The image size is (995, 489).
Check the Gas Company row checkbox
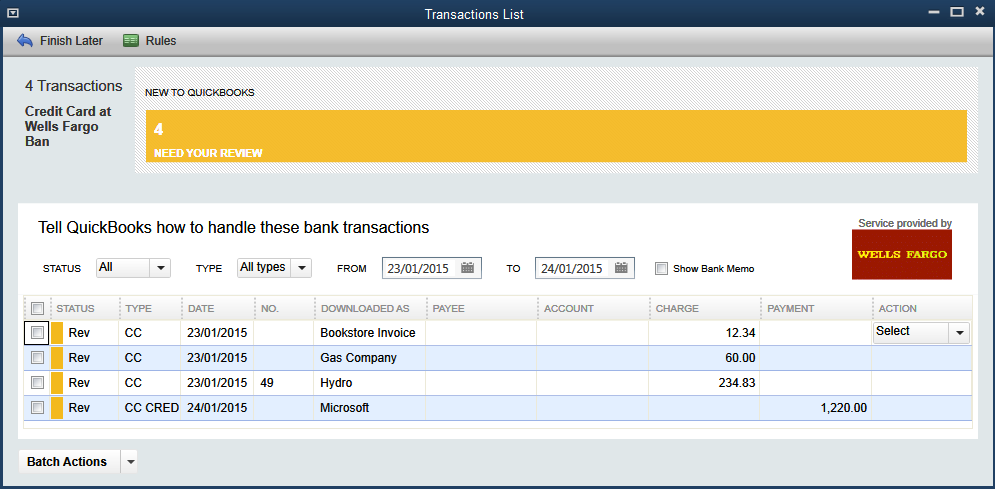pyautogui.click(x=37, y=358)
